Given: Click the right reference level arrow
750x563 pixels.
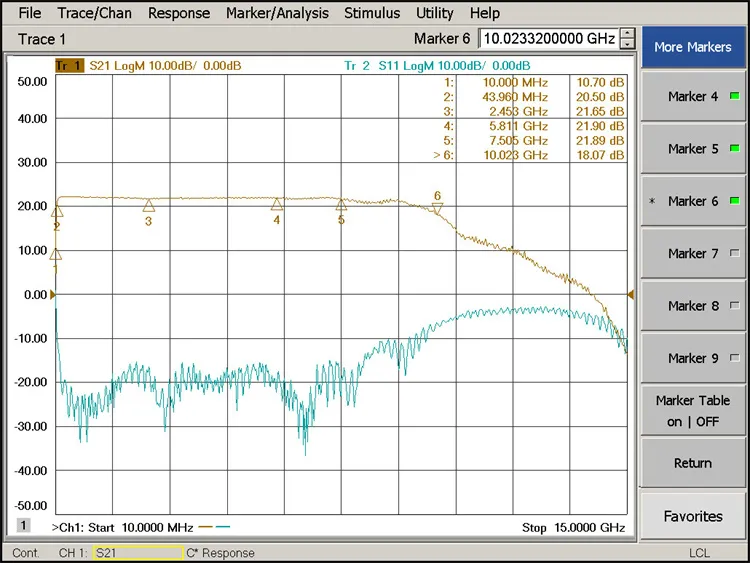Looking at the screenshot, I should 630,295.
